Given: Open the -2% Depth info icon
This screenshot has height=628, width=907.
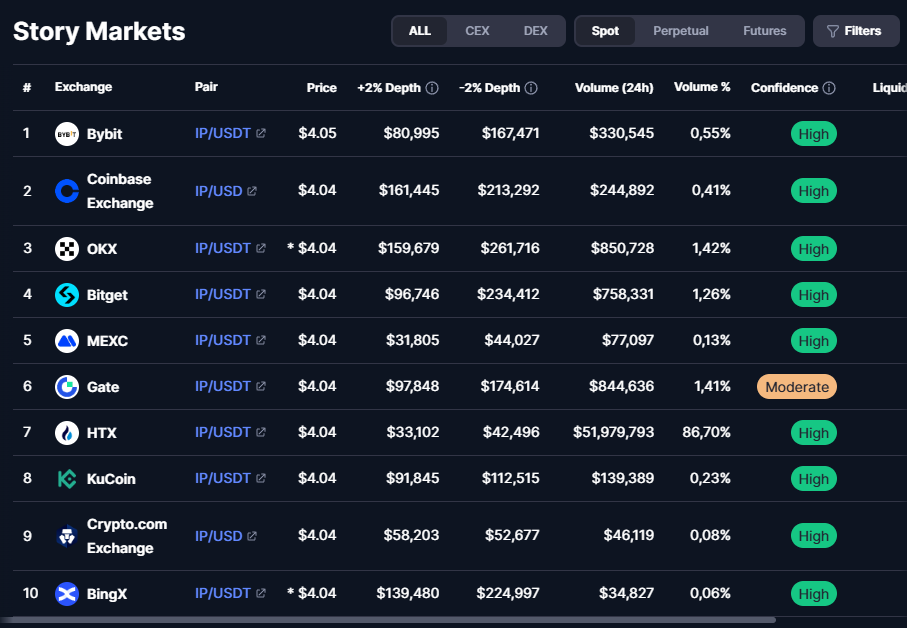Looking at the screenshot, I should [x=531, y=88].
